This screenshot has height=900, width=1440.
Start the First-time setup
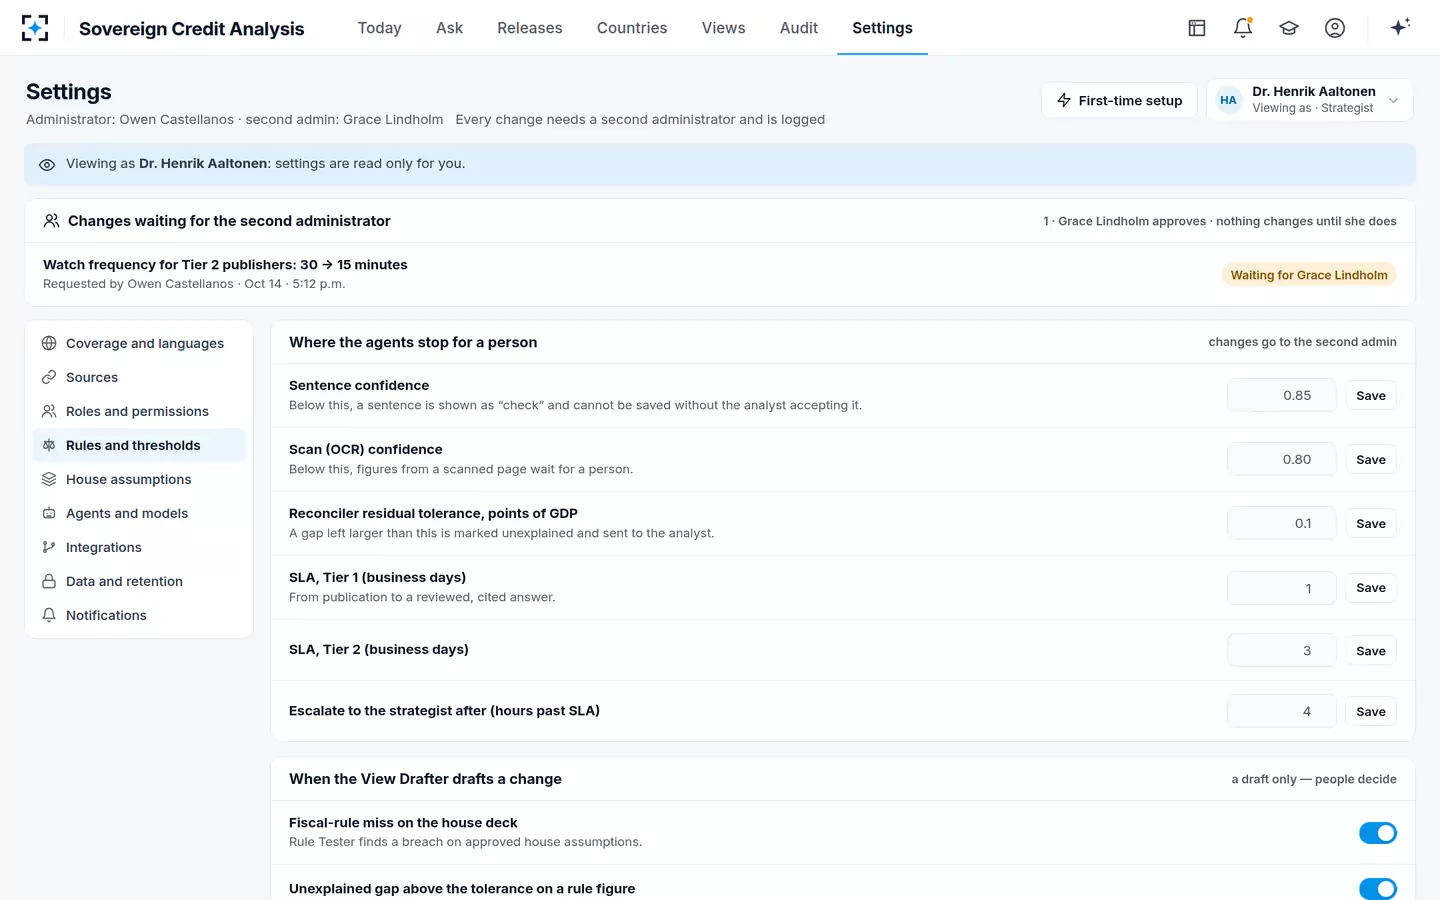coord(1119,100)
